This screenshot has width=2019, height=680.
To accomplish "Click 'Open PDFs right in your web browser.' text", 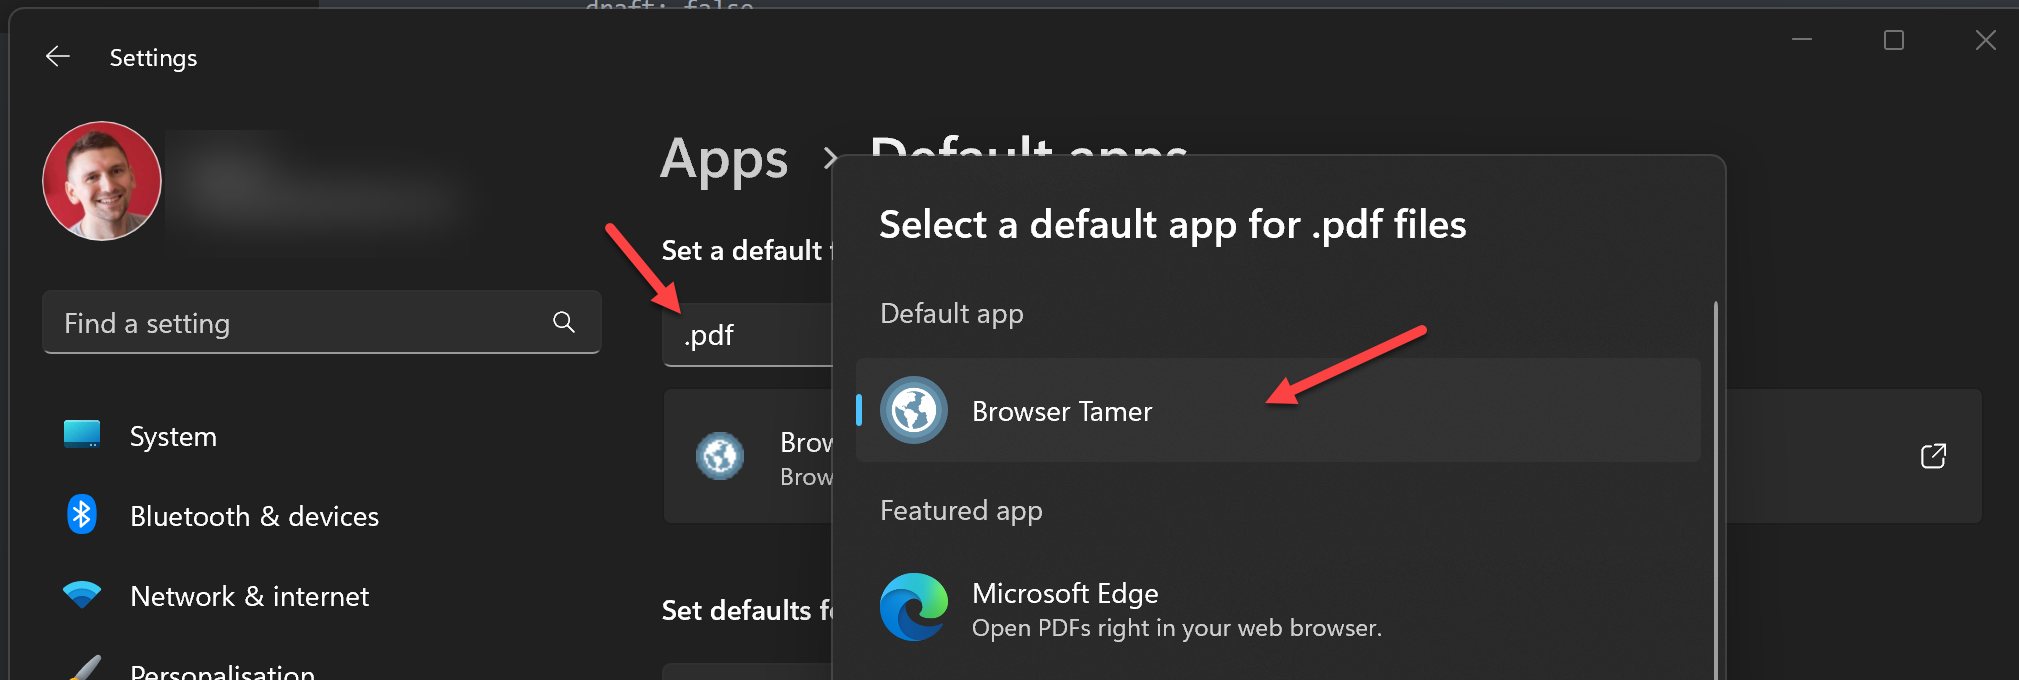I will click(1177, 628).
